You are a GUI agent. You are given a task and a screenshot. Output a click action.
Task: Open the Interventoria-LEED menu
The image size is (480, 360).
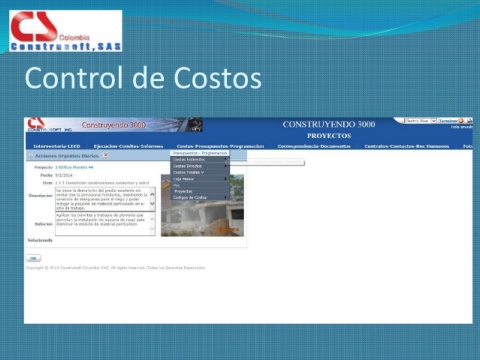coord(57,146)
